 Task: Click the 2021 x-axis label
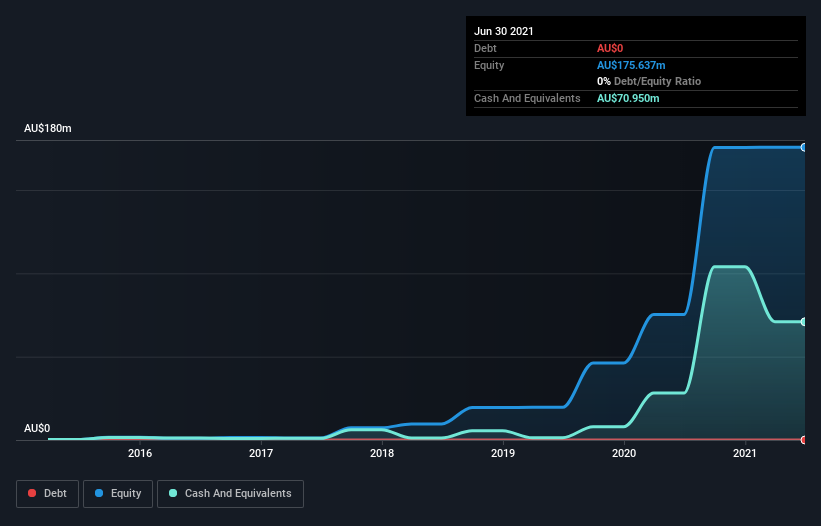click(x=745, y=453)
